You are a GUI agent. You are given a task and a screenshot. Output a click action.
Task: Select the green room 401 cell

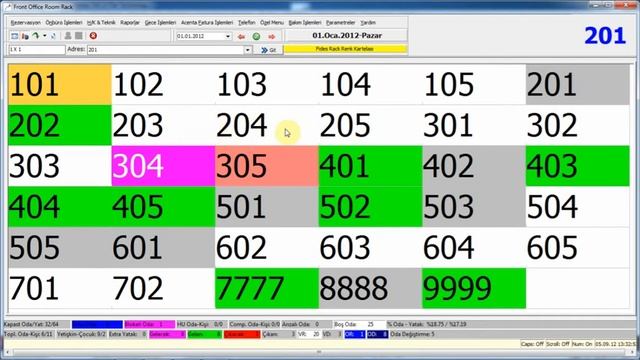tap(370, 166)
